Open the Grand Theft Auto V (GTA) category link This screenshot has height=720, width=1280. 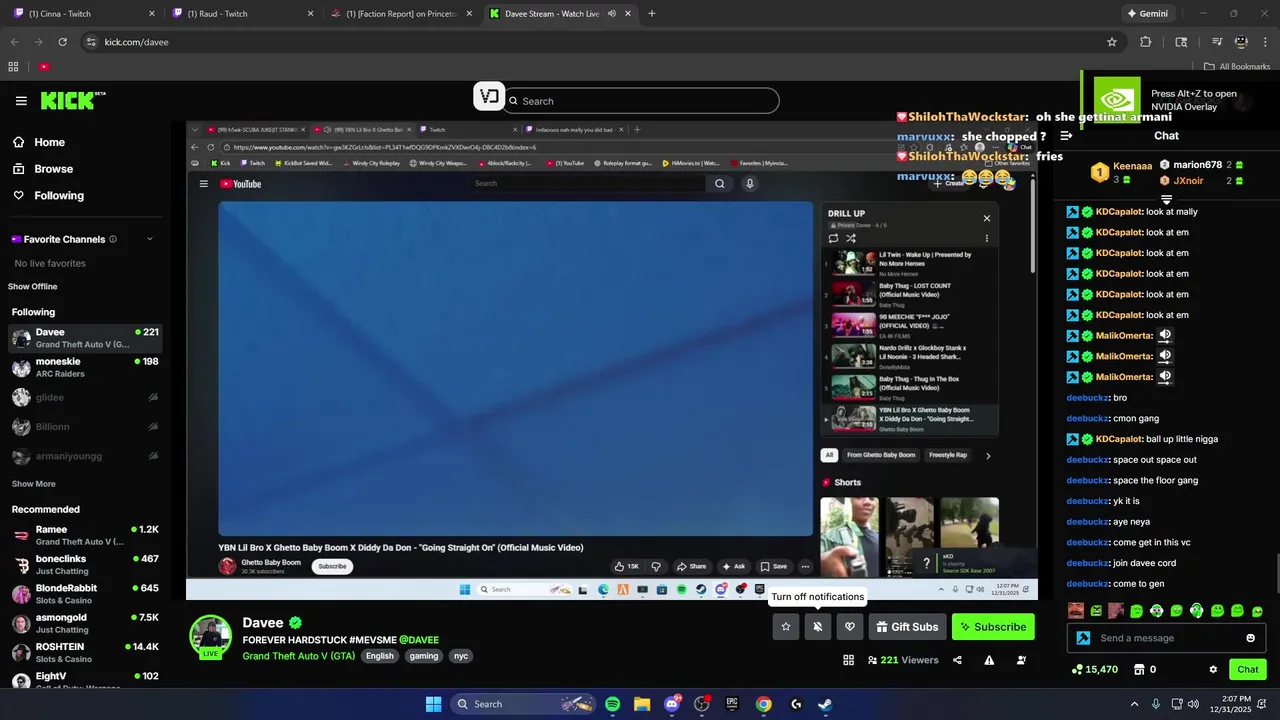pyautogui.click(x=298, y=656)
